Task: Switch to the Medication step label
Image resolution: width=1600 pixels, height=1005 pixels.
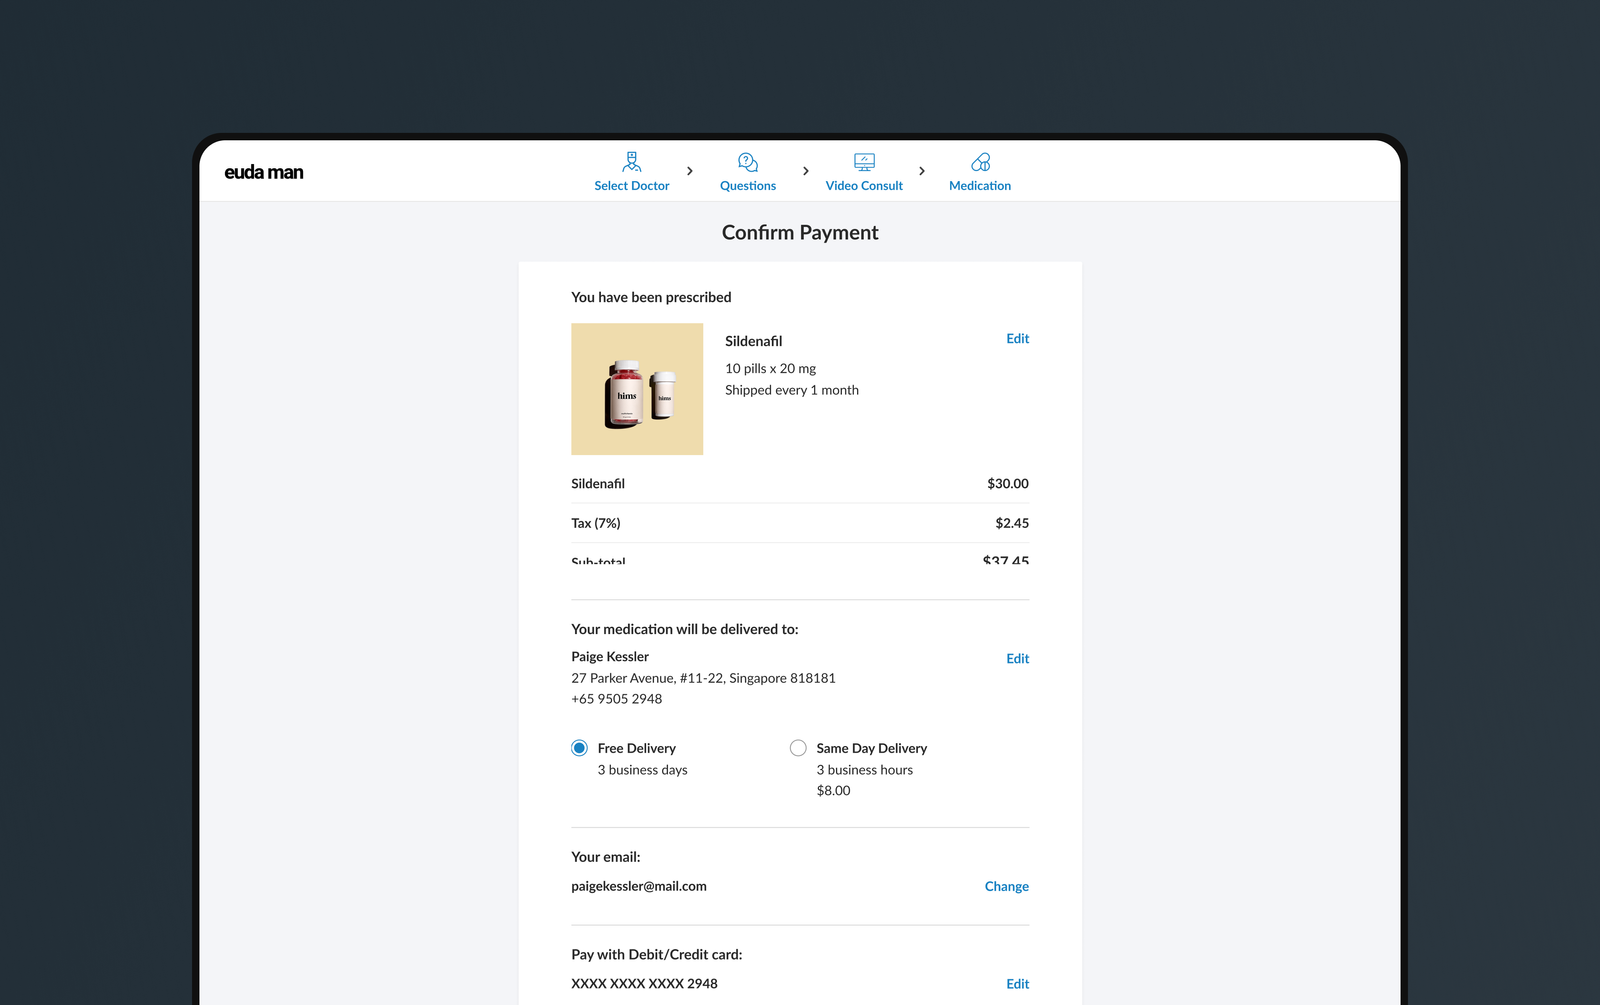Action: tap(980, 186)
